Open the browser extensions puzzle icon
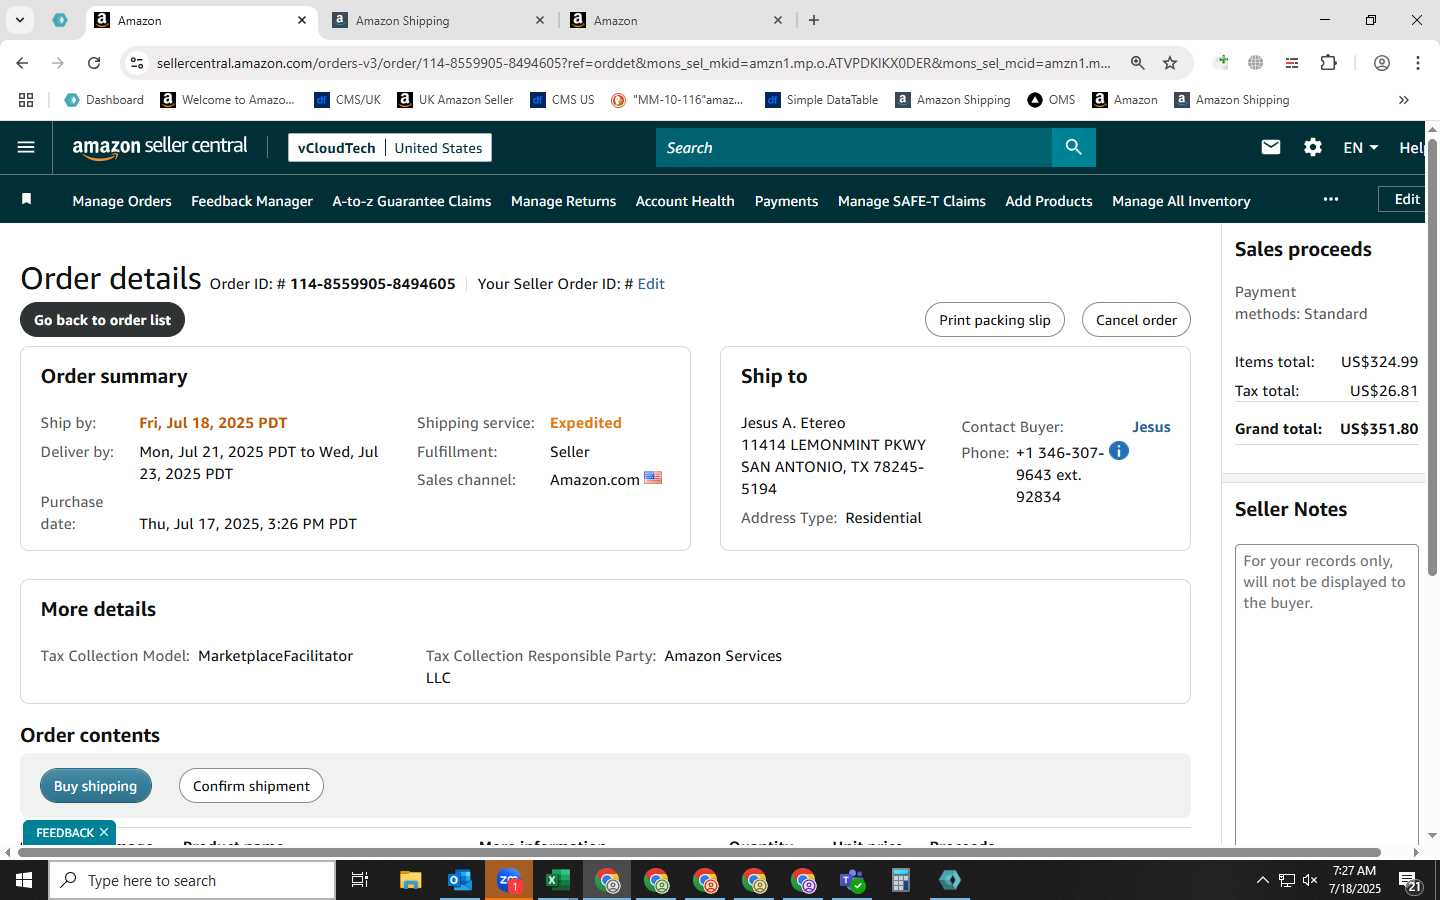Screen dimensions: 1440x900 [1328, 62]
